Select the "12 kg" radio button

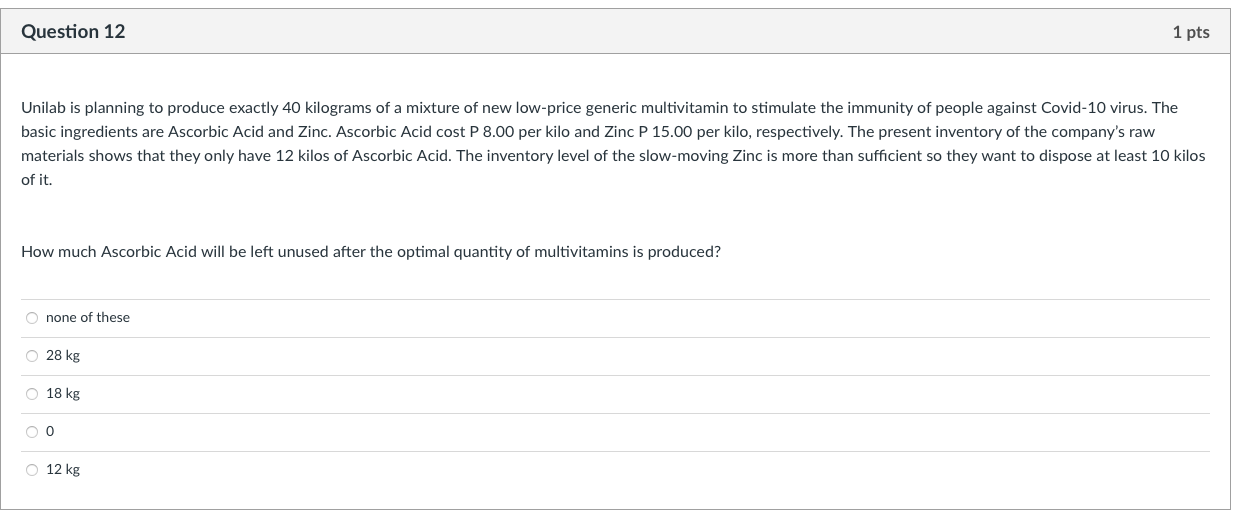point(32,470)
